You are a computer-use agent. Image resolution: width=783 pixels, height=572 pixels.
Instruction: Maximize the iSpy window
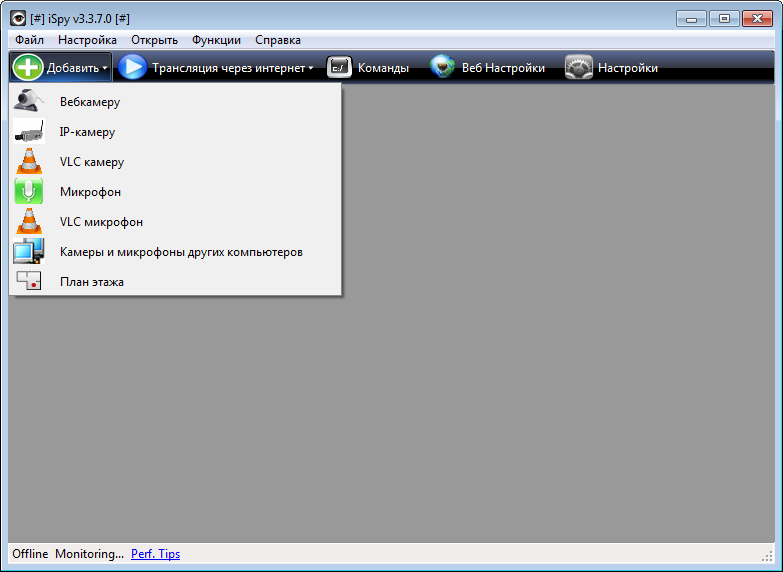724,19
